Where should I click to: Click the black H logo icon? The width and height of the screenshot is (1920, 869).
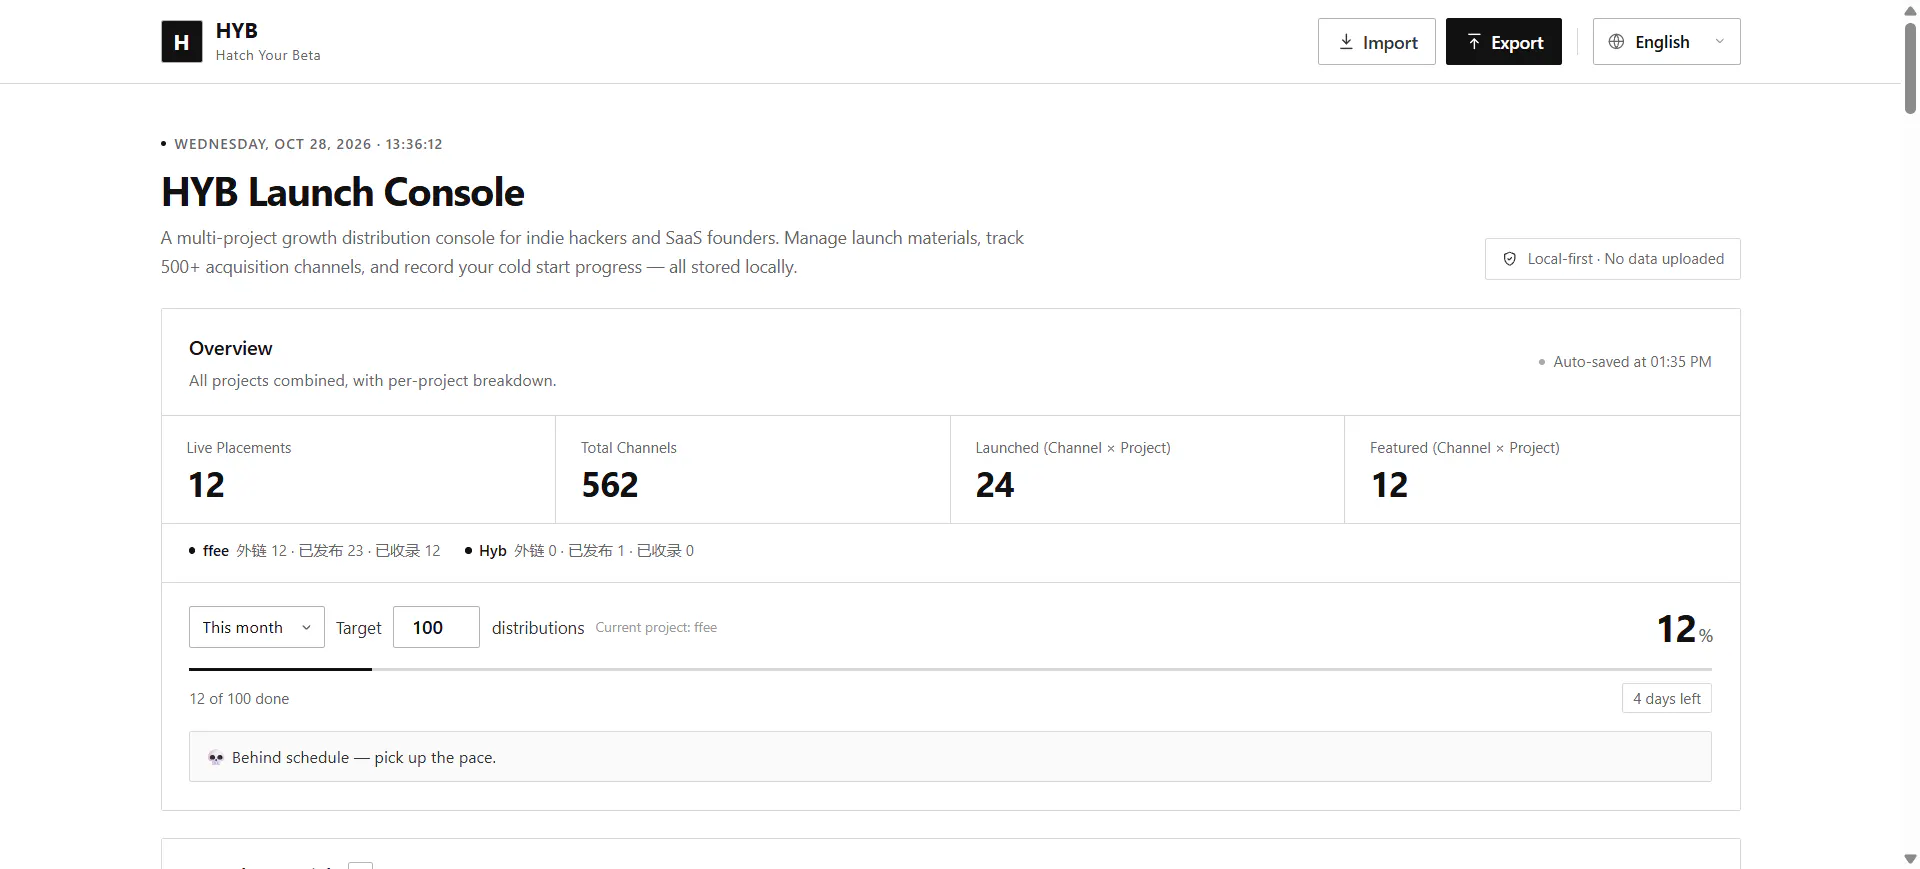tap(182, 42)
